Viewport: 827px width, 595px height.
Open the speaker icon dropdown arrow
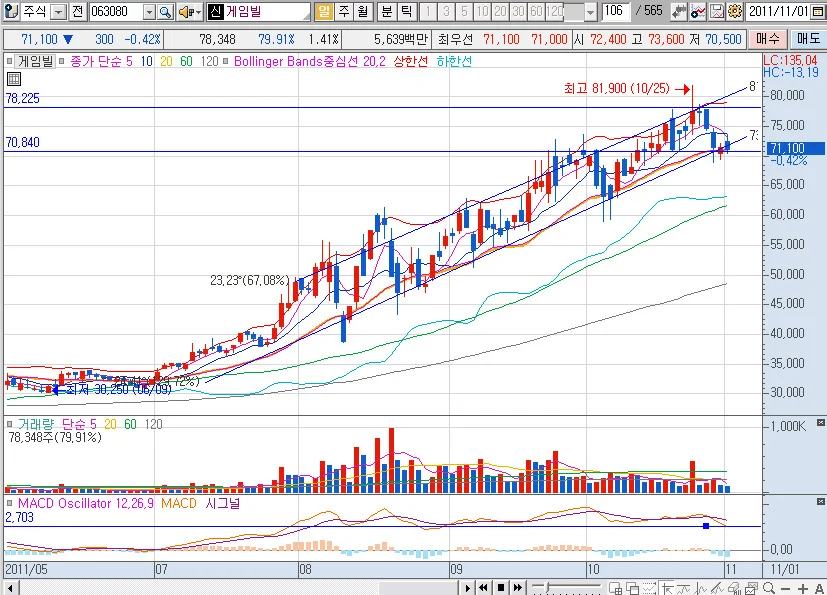pyautogui.click(x=199, y=12)
